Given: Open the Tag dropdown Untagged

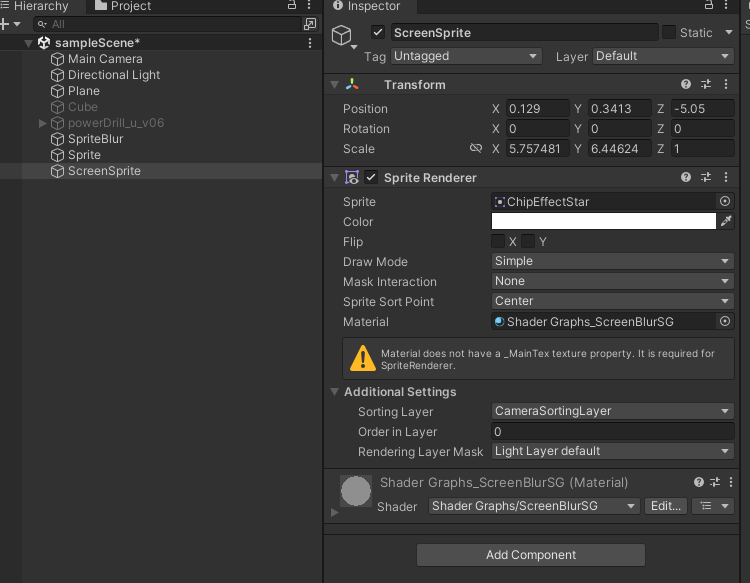Looking at the screenshot, I should (x=466, y=56).
